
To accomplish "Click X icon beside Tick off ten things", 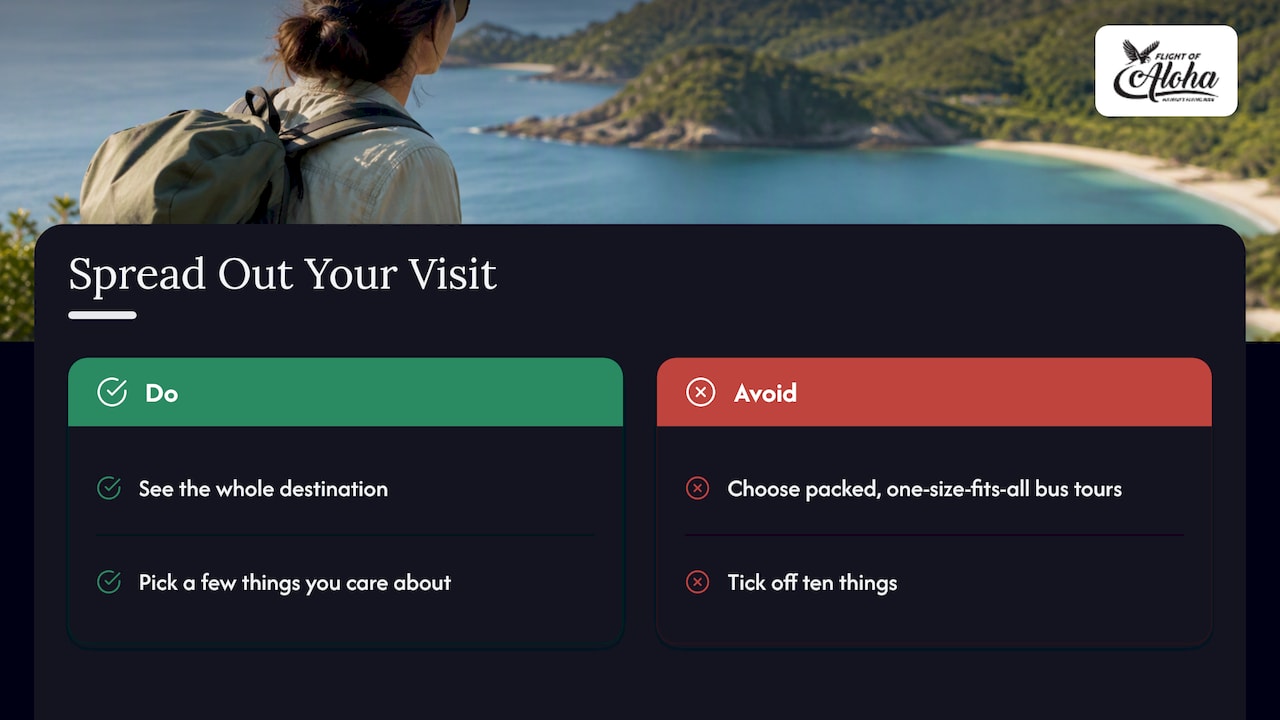I will (x=698, y=582).
